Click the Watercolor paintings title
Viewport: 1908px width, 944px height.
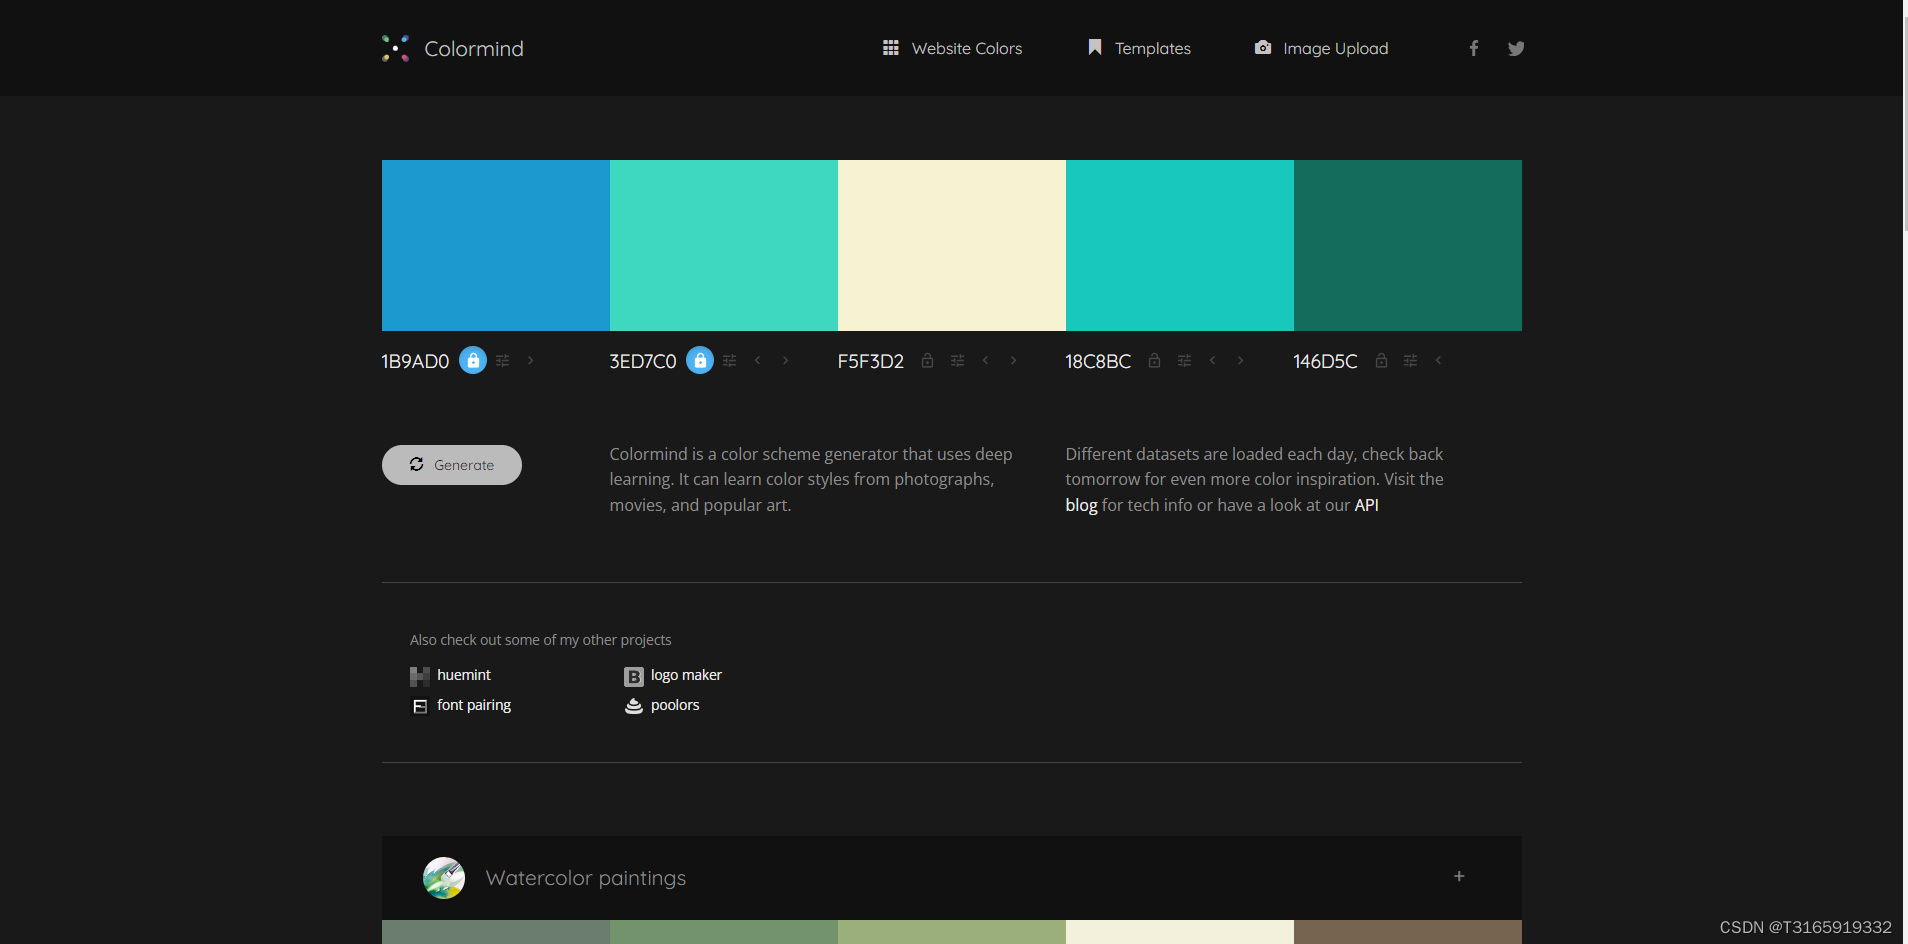586,878
